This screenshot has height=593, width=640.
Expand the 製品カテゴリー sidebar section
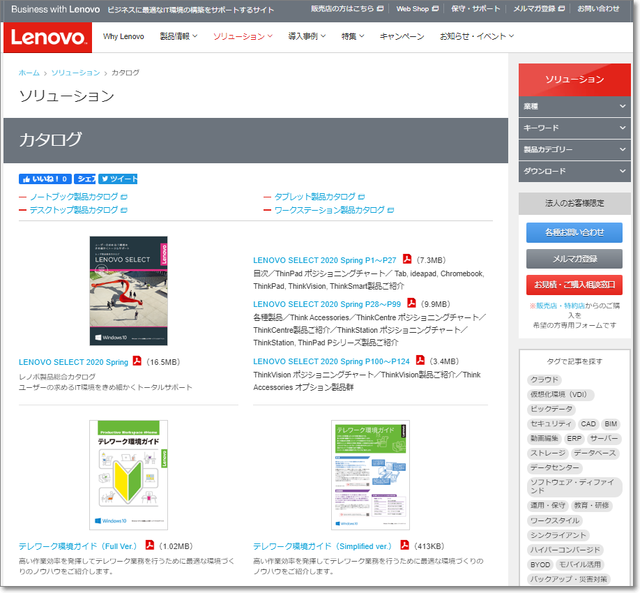pos(573,150)
